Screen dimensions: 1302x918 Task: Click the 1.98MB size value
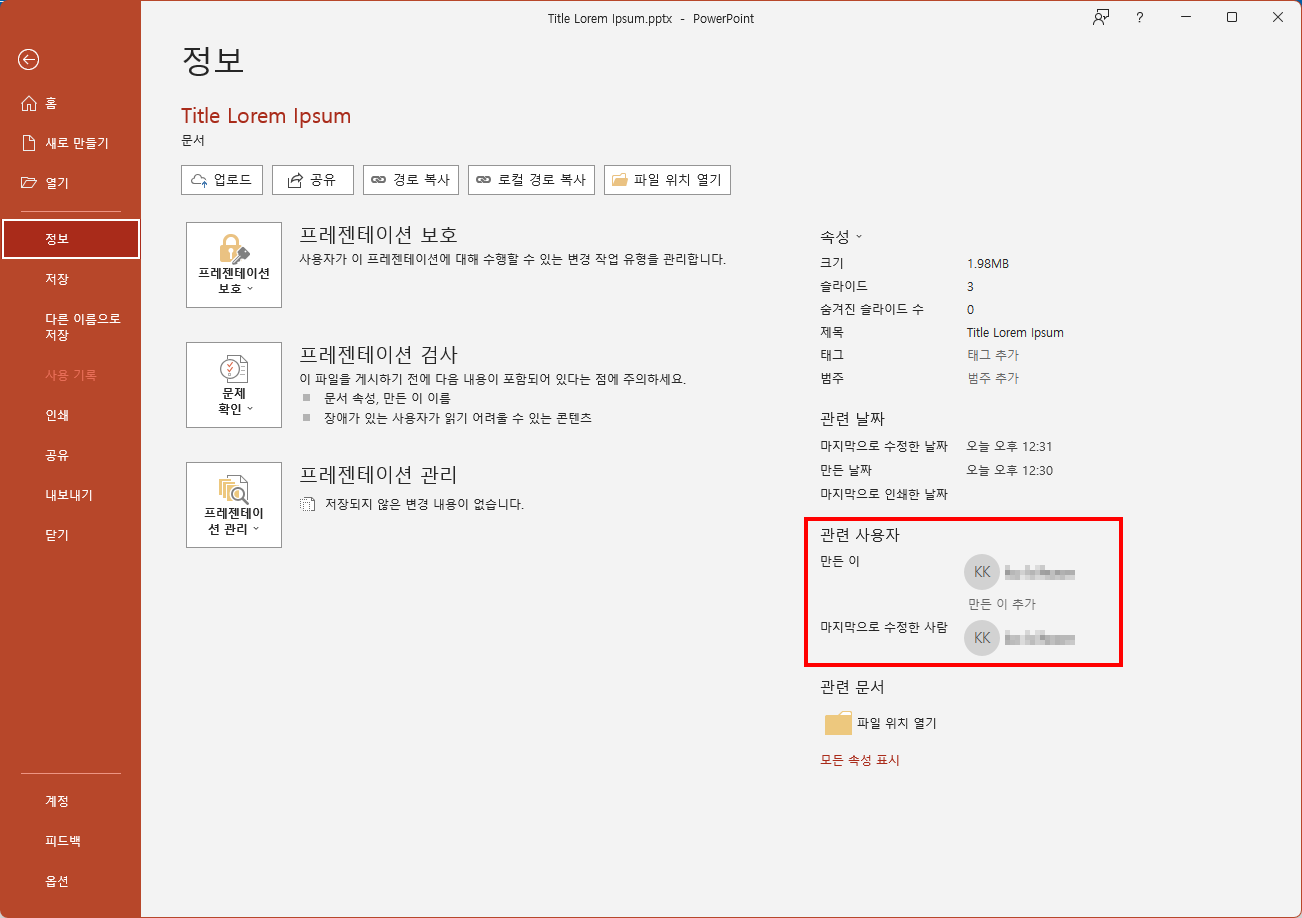click(988, 263)
